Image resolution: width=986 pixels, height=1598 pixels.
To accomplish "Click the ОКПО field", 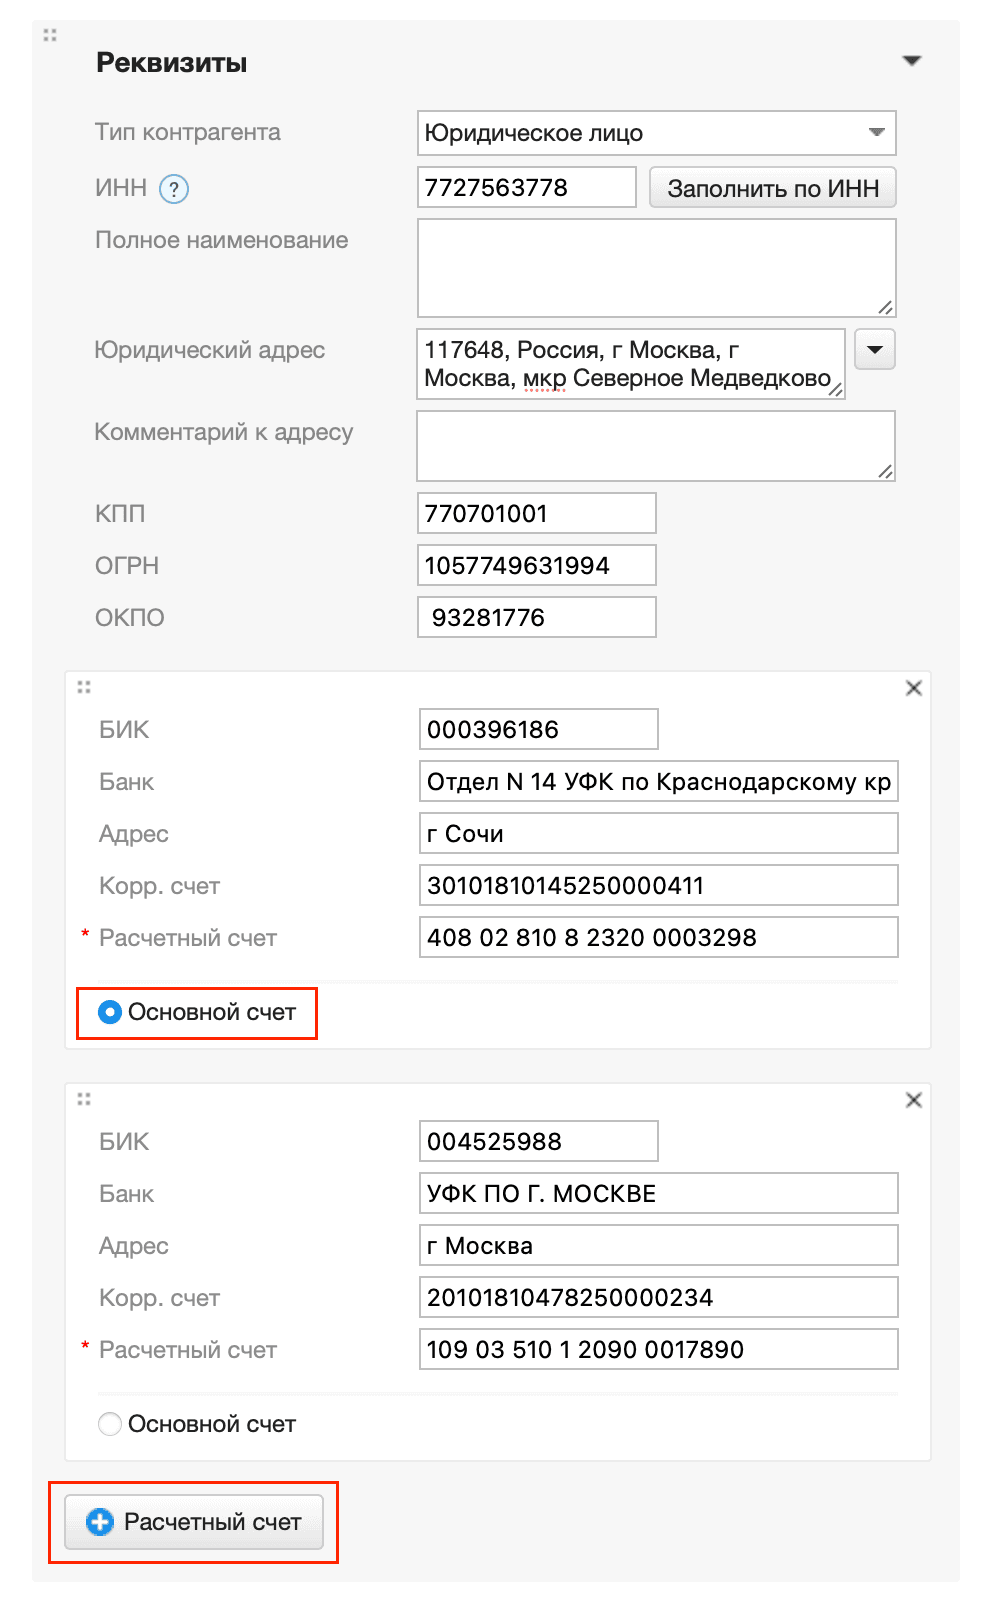I will coord(537,617).
